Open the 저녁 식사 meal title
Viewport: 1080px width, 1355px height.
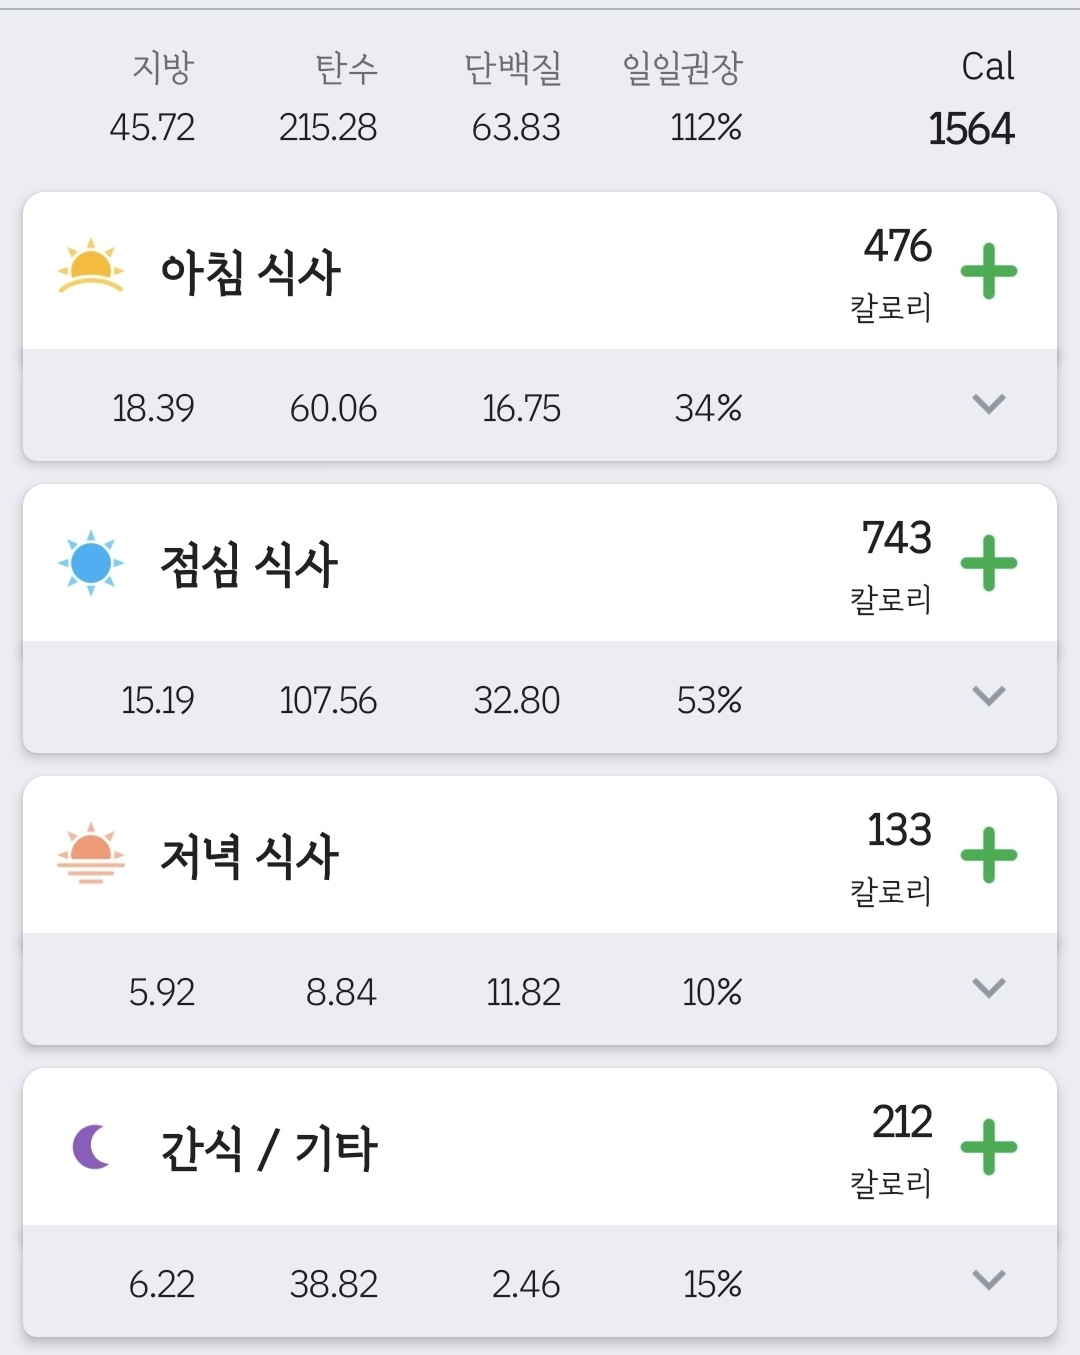click(250, 856)
